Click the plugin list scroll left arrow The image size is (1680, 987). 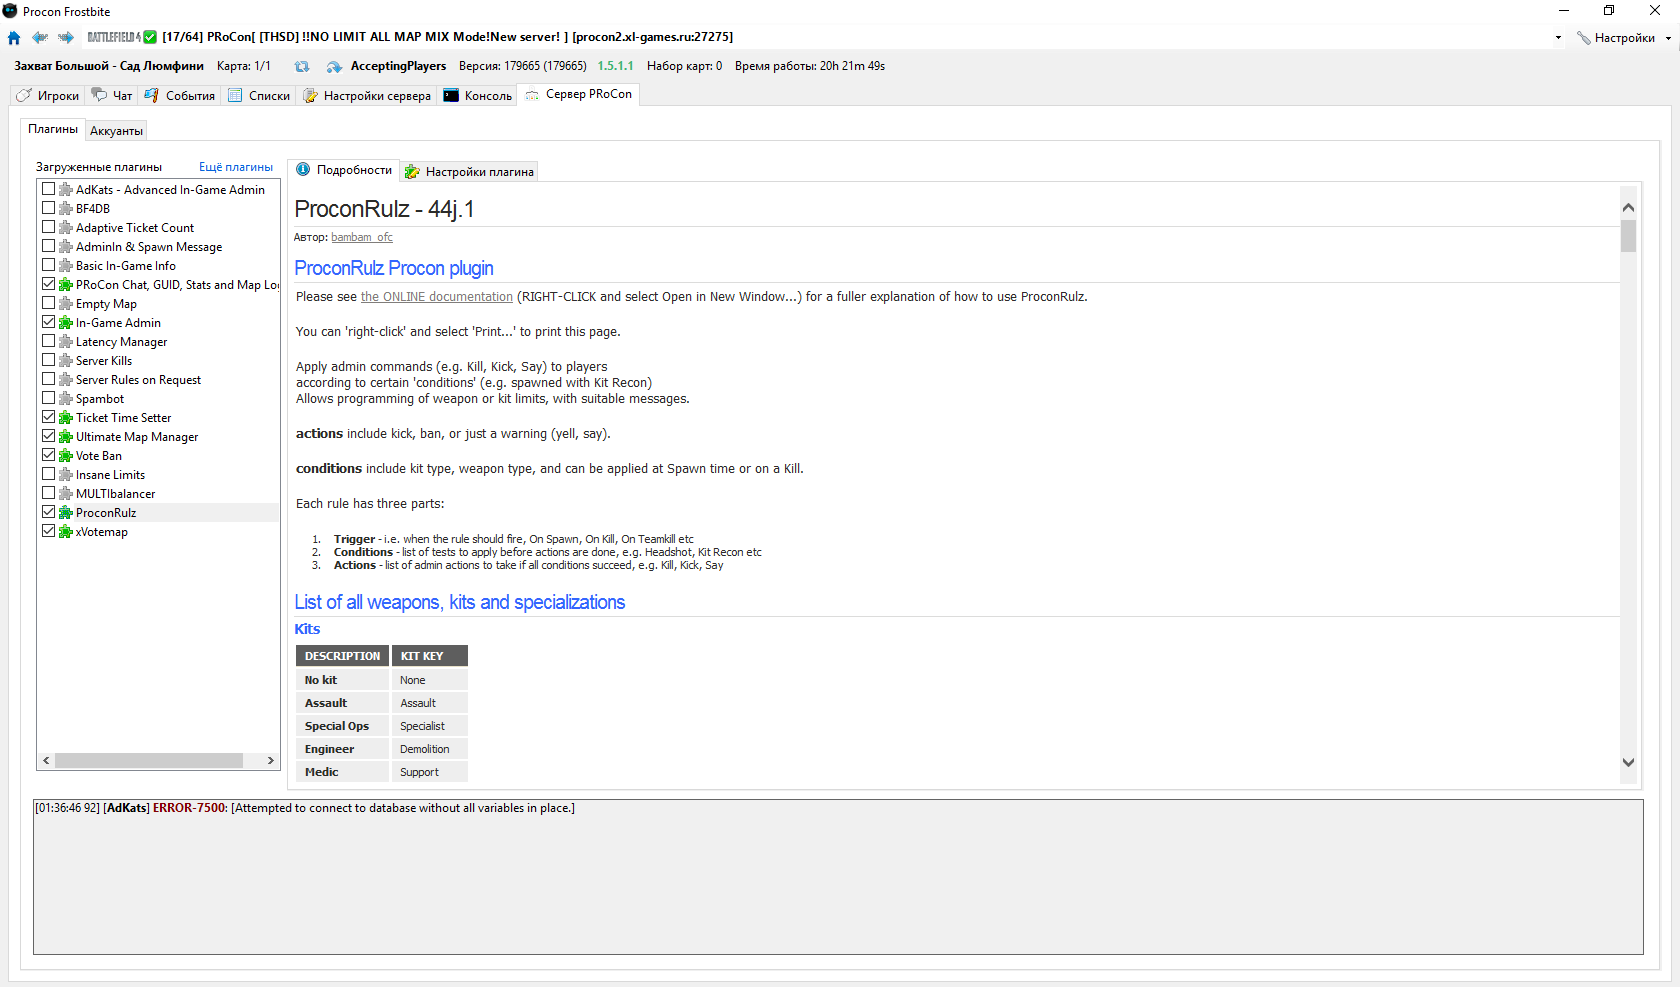[x=46, y=761]
